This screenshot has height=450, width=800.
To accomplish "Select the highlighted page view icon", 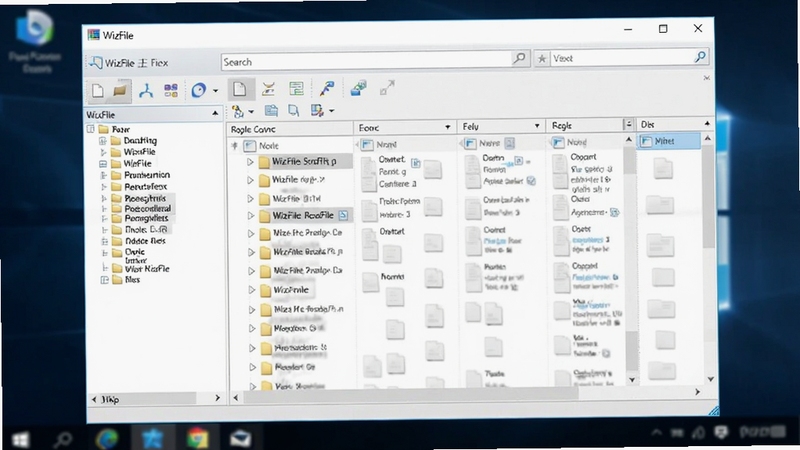I will pos(240,89).
